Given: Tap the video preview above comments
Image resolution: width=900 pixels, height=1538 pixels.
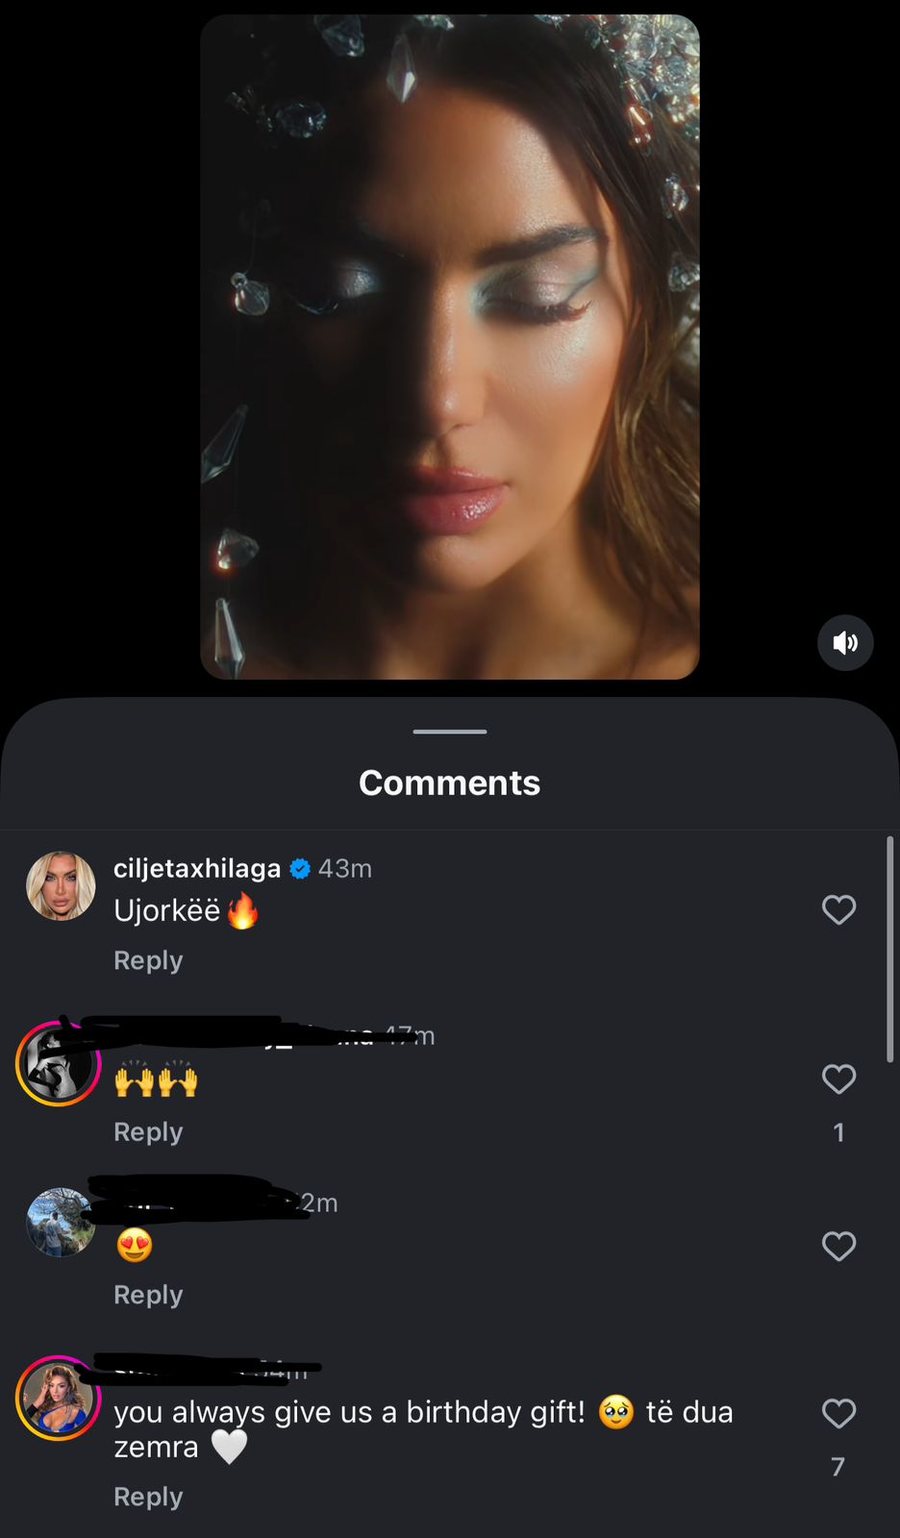Looking at the screenshot, I should (x=450, y=346).
